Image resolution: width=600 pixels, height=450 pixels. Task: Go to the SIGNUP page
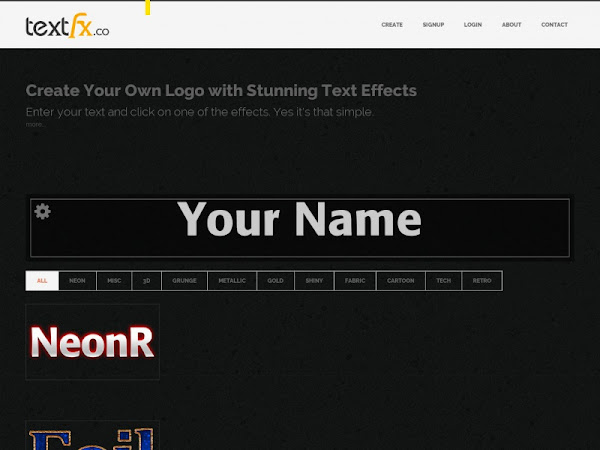[433, 24]
